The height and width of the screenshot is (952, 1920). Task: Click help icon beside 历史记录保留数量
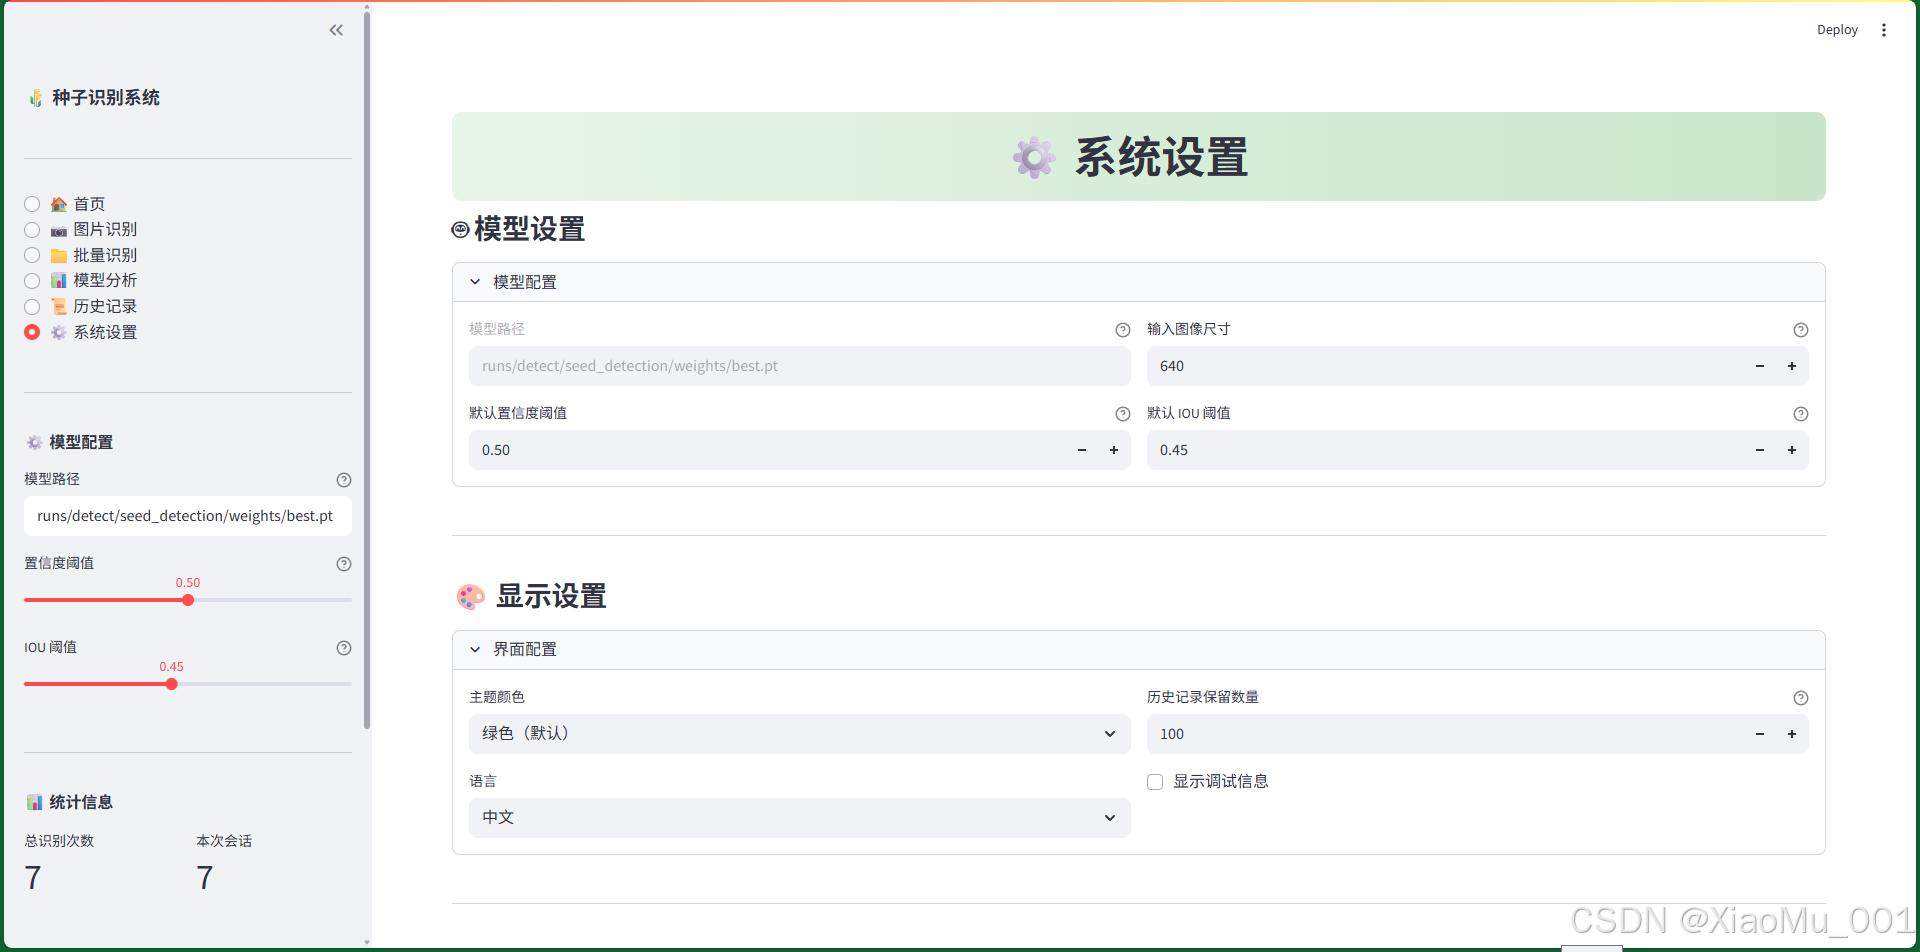click(x=1801, y=698)
